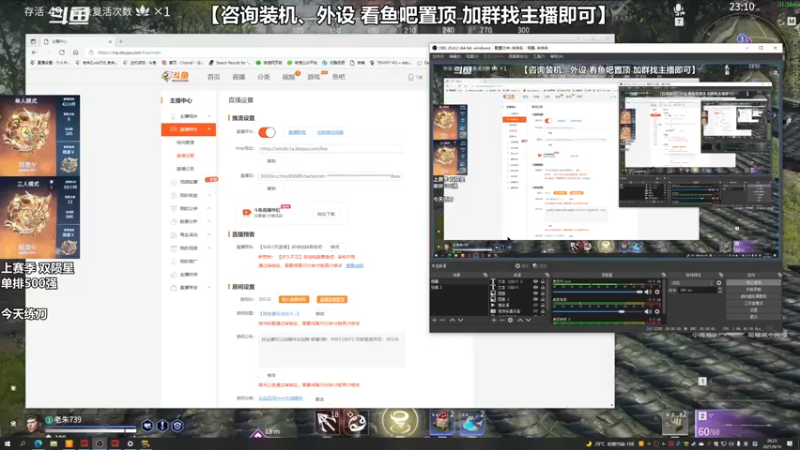Expand the 商业活动 sidebar section chevron
This screenshot has width=800, height=450.
click(209, 235)
